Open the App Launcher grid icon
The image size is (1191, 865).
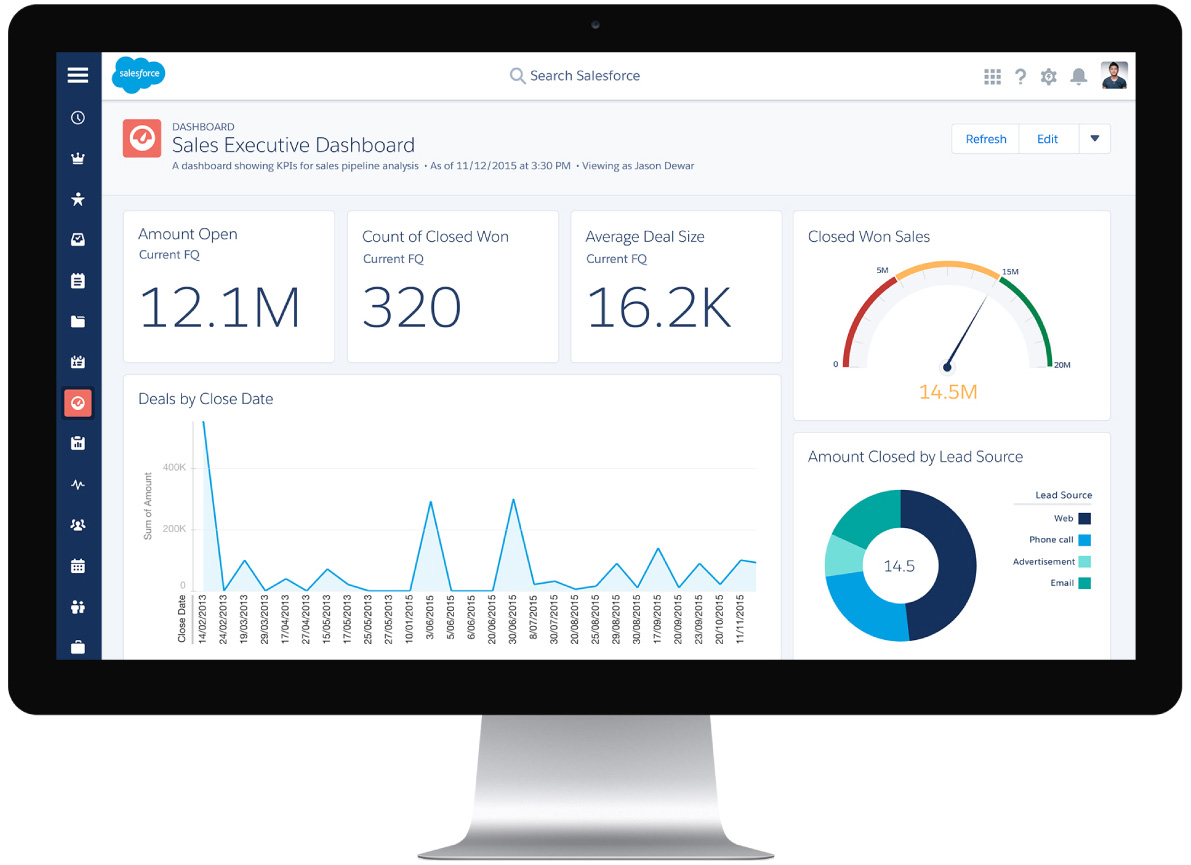pos(992,76)
